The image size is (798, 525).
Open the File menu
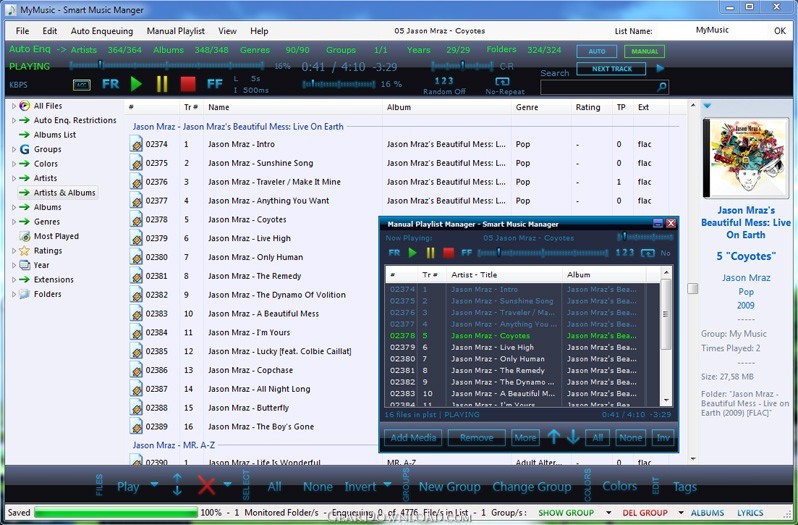pyautogui.click(x=22, y=31)
